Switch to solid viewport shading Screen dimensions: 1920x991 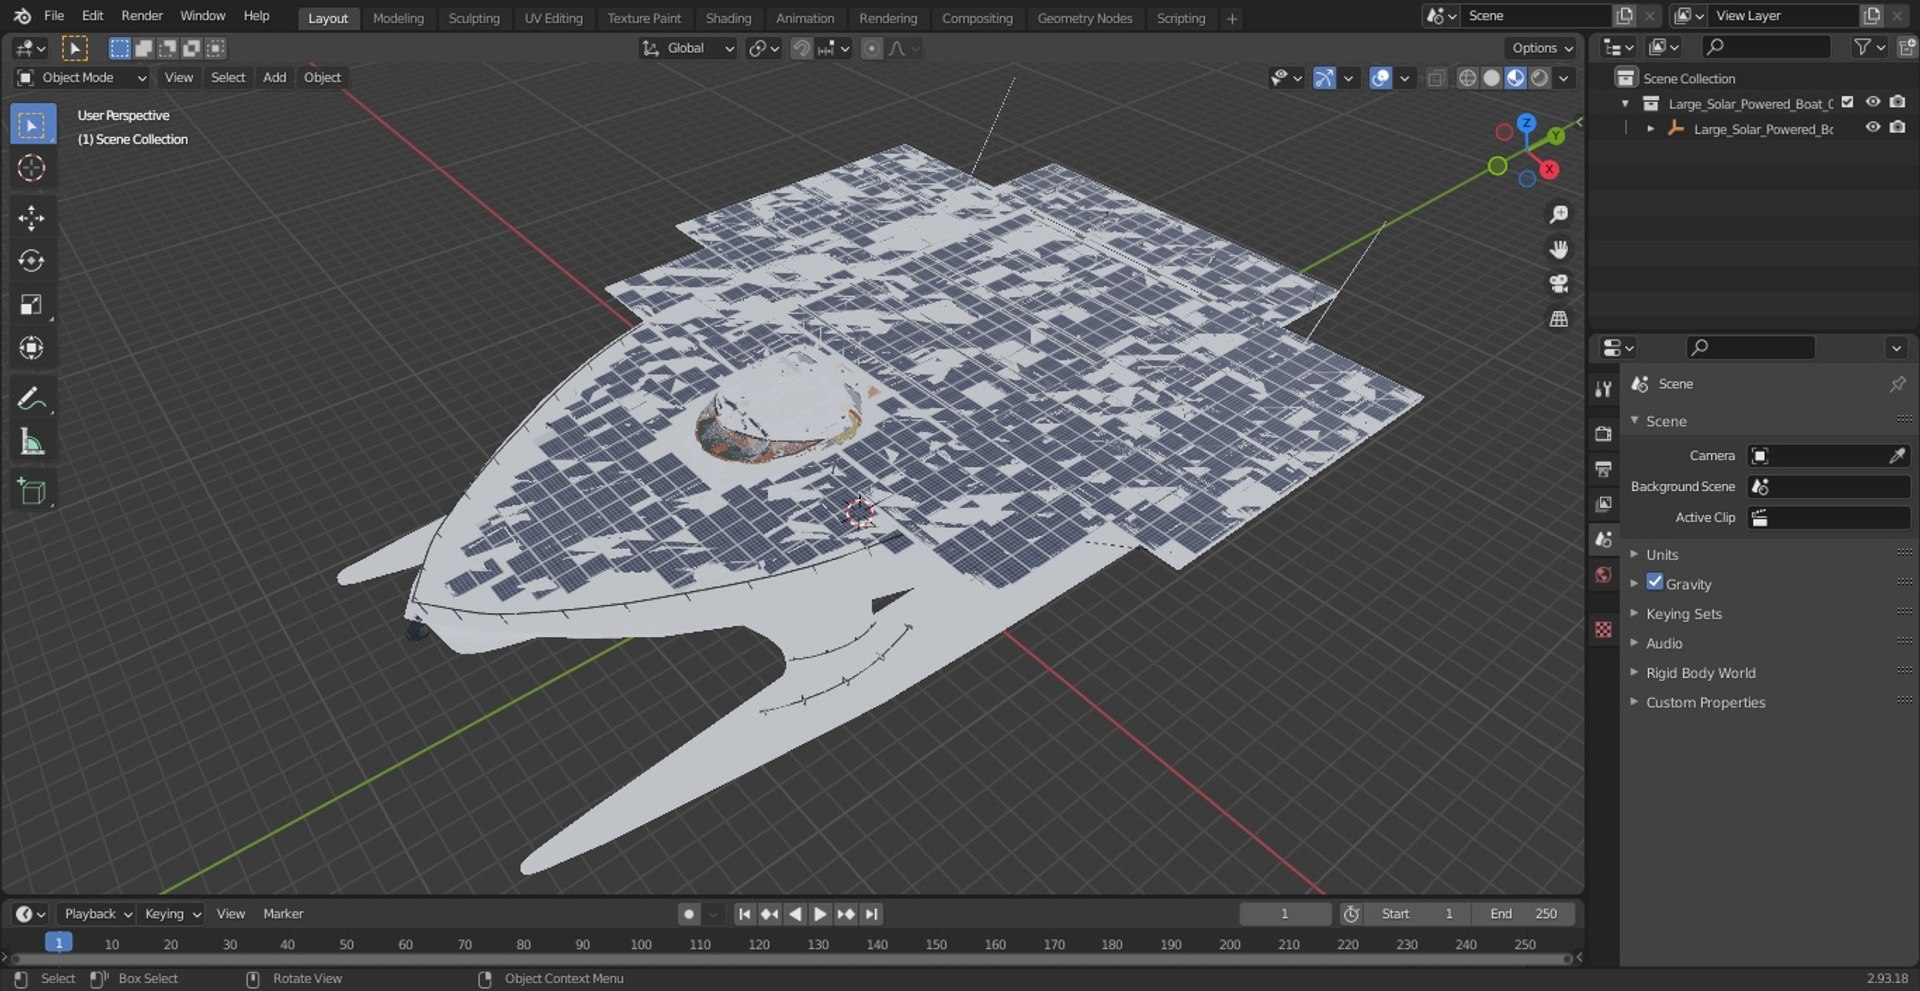coord(1491,78)
